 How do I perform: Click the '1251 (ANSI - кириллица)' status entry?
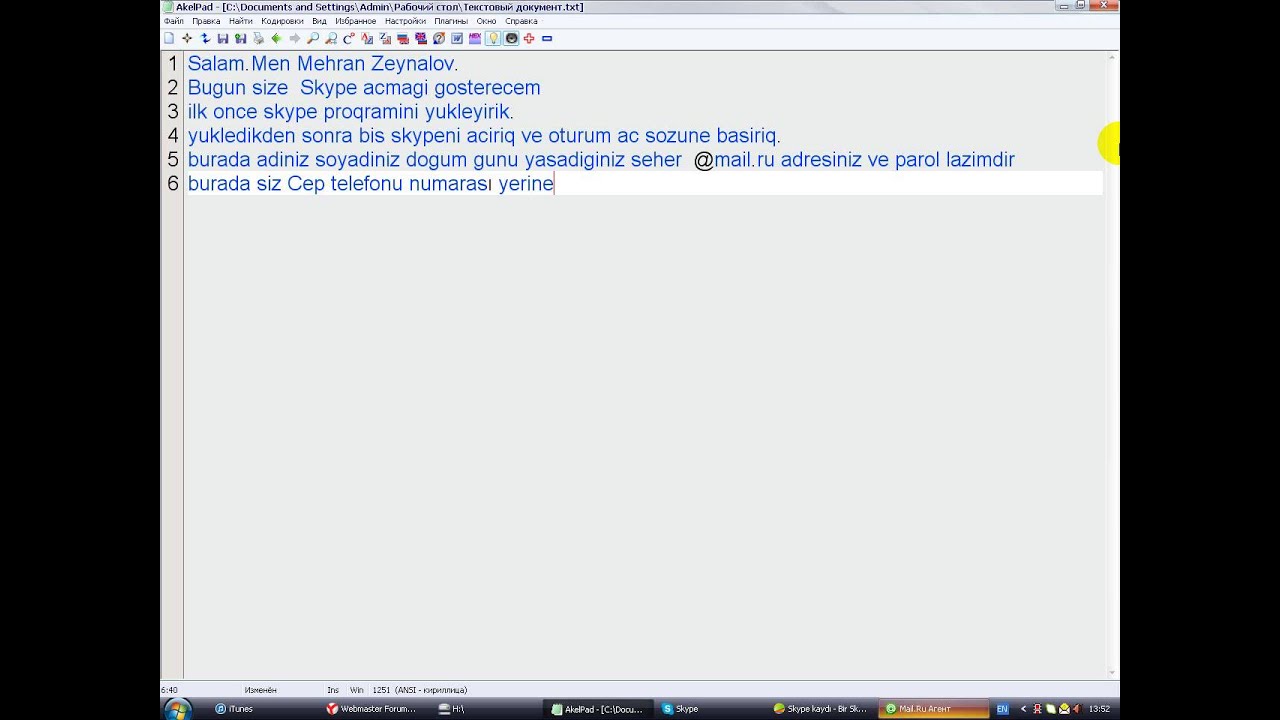[420, 690]
